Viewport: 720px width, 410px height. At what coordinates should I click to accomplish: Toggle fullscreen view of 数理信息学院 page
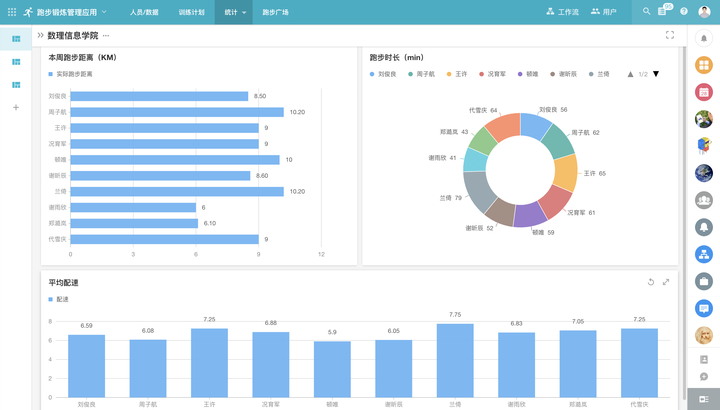coord(670,35)
